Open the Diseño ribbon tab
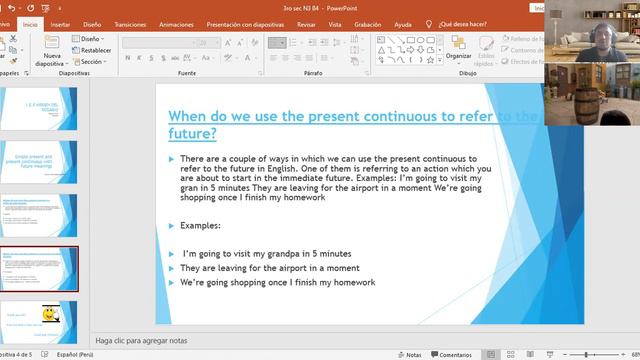The image size is (640, 360). point(92,24)
